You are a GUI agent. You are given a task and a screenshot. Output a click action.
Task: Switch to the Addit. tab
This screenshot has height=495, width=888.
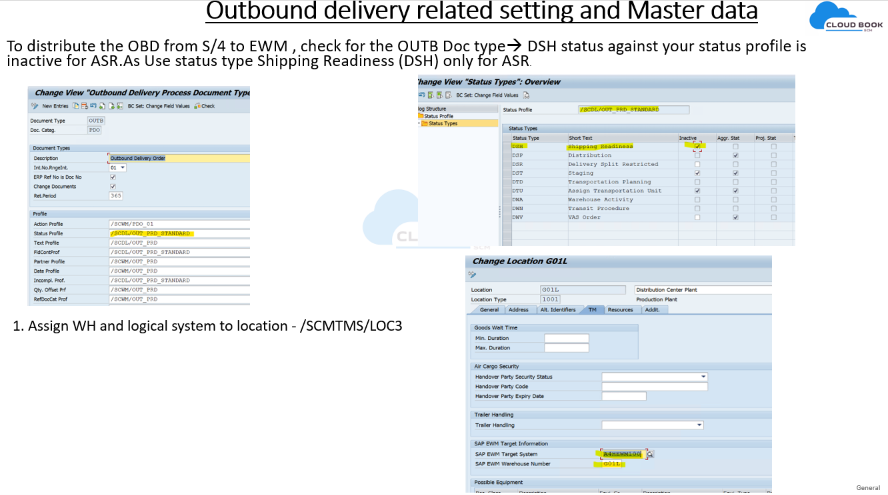tap(652, 310)
